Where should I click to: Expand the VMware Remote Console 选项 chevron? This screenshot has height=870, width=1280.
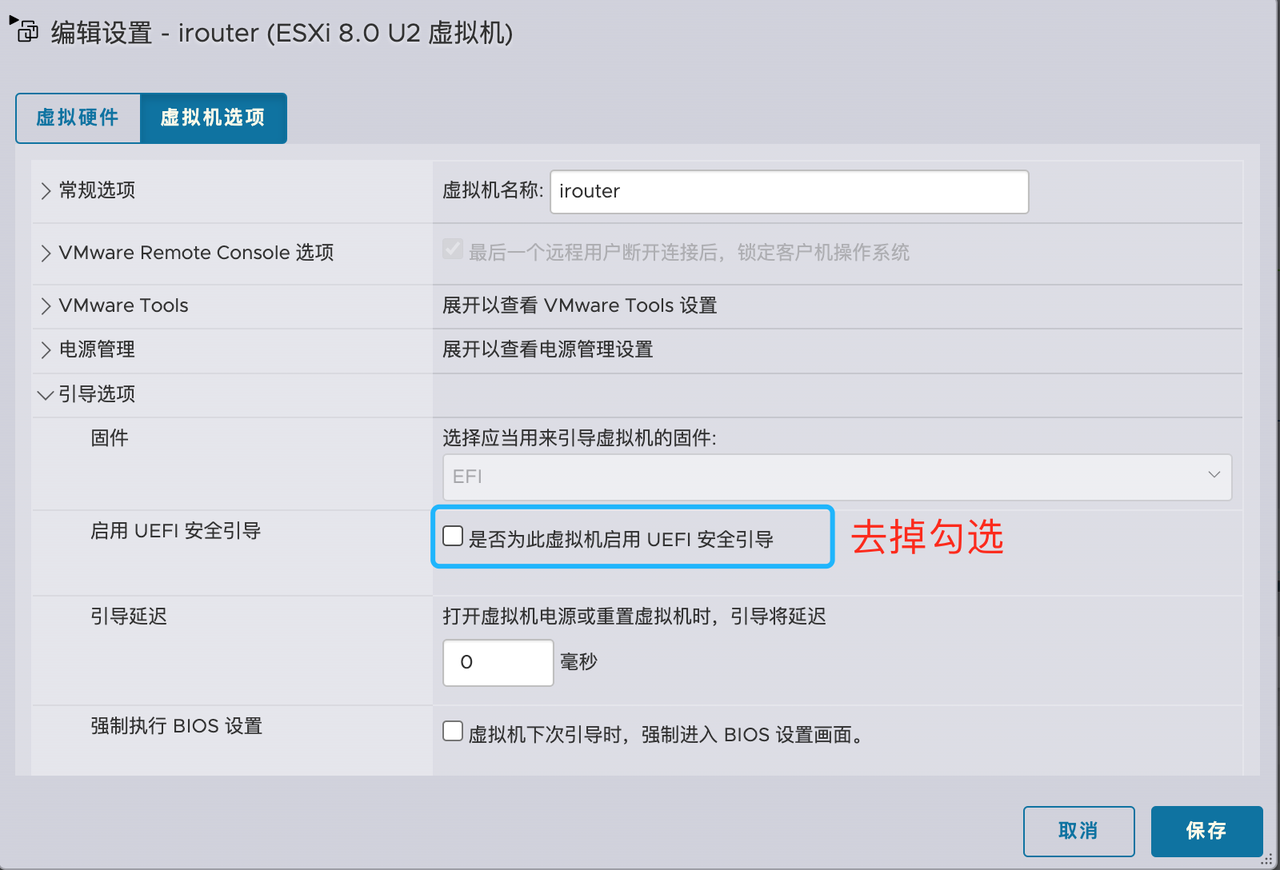point(46,253)
